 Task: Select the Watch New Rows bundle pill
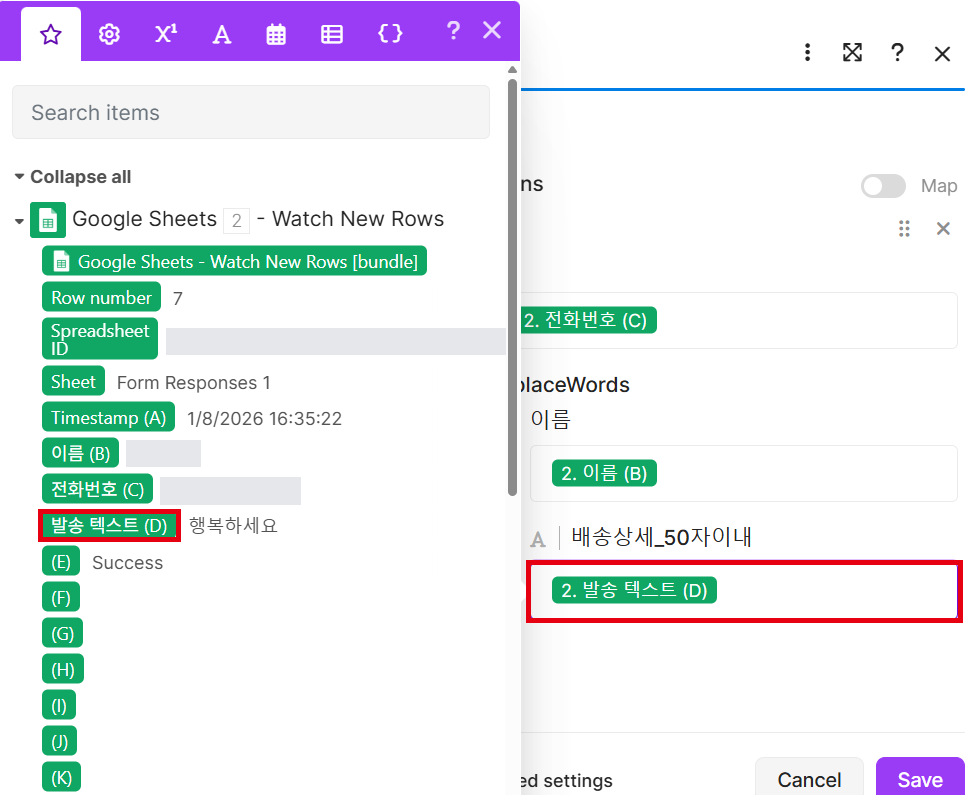(235, 261)
